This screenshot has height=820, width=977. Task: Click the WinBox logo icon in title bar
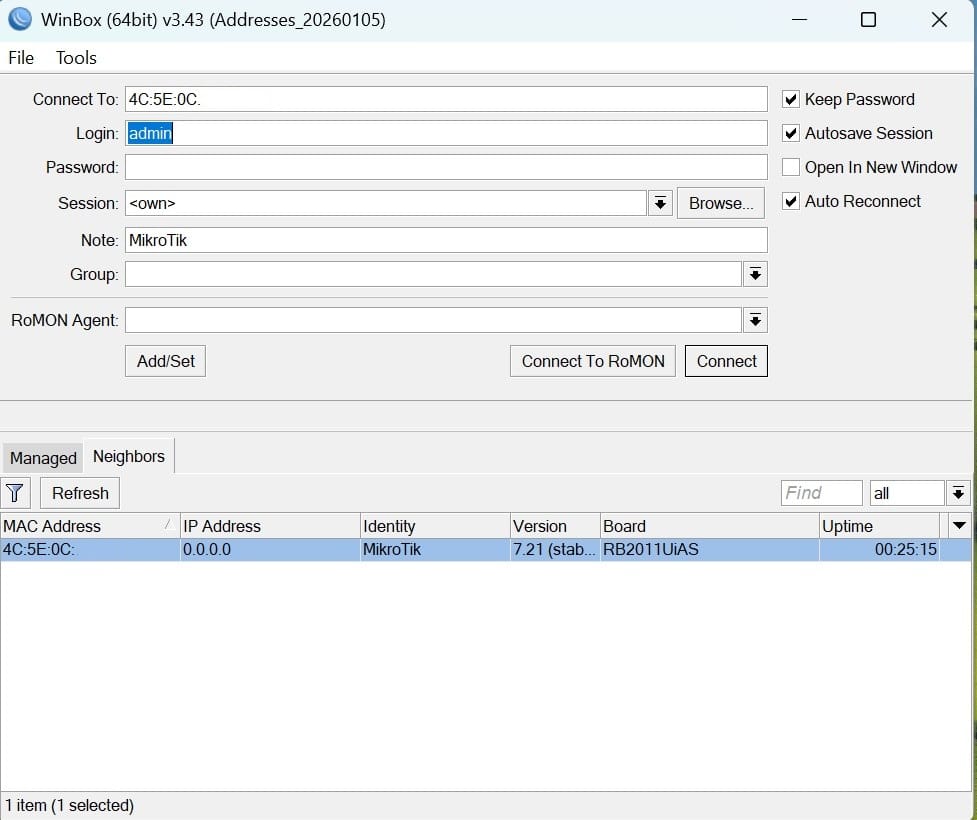20,19
